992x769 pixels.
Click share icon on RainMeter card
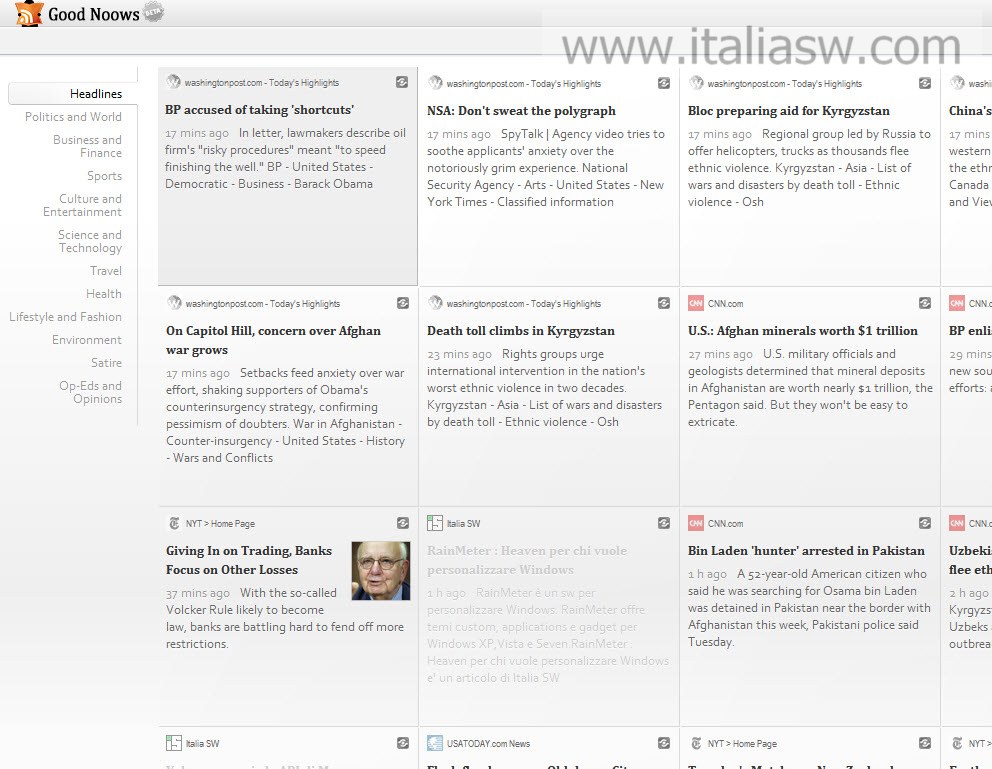(664, 523)
